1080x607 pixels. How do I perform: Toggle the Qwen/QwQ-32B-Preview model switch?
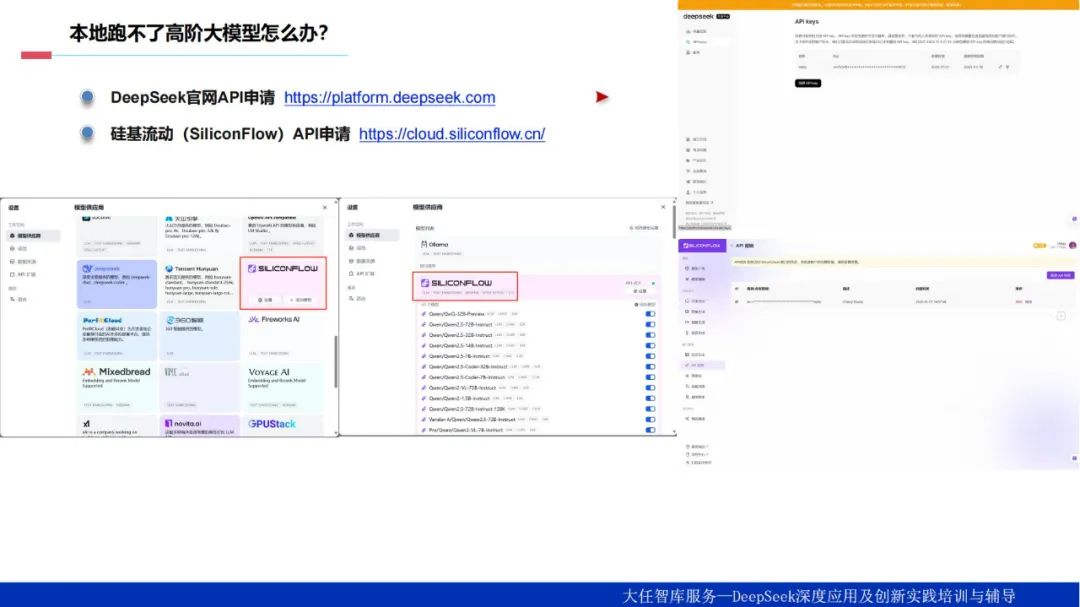click(x=650, y=314)
